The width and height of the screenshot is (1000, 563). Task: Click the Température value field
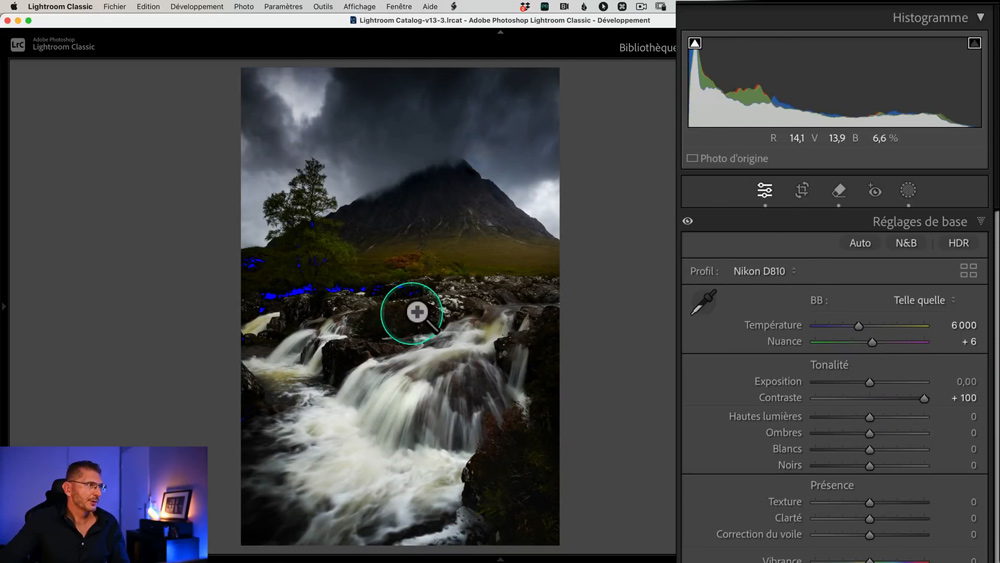tap(963, 325)
